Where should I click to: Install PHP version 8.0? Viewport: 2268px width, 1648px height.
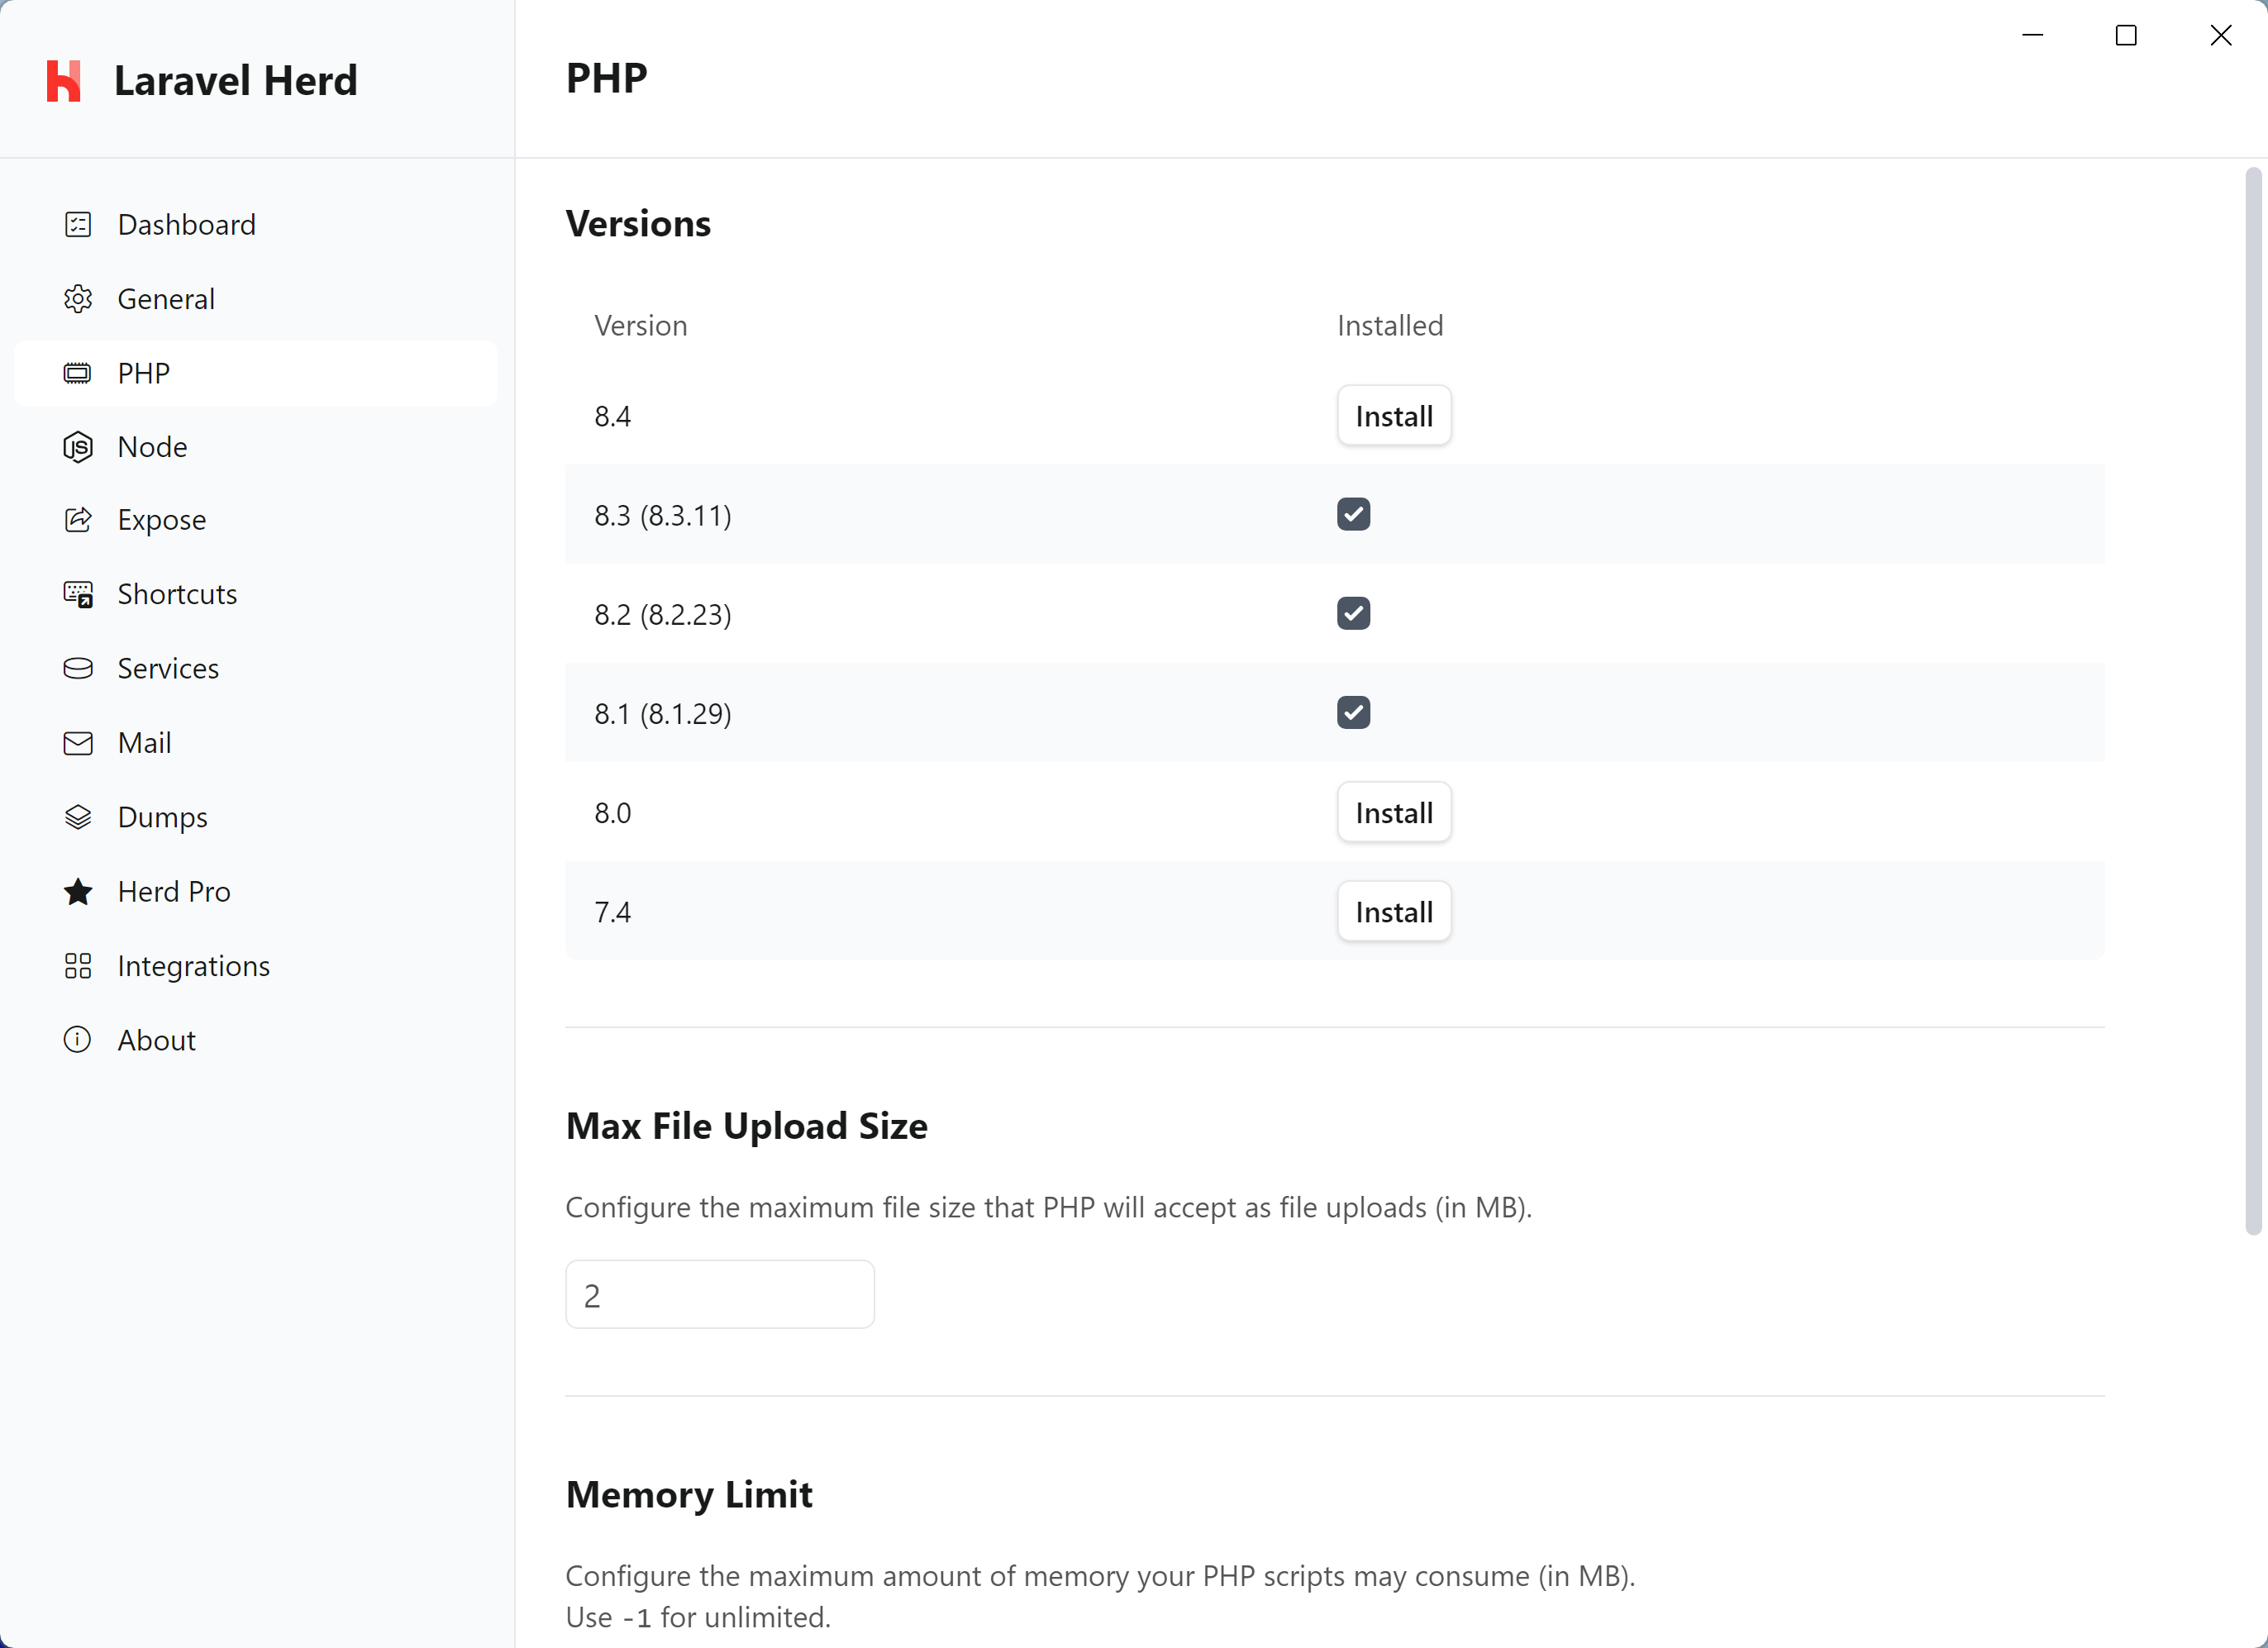point(1393,812)
